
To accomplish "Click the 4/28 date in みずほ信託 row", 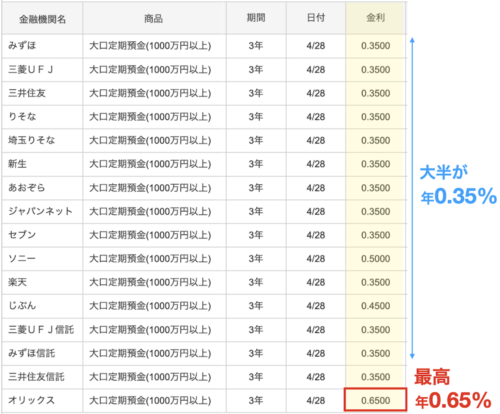I will (316, 354).
